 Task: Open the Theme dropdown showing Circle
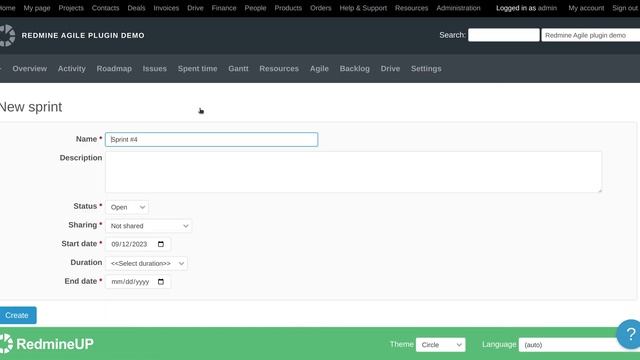(440, 344)
